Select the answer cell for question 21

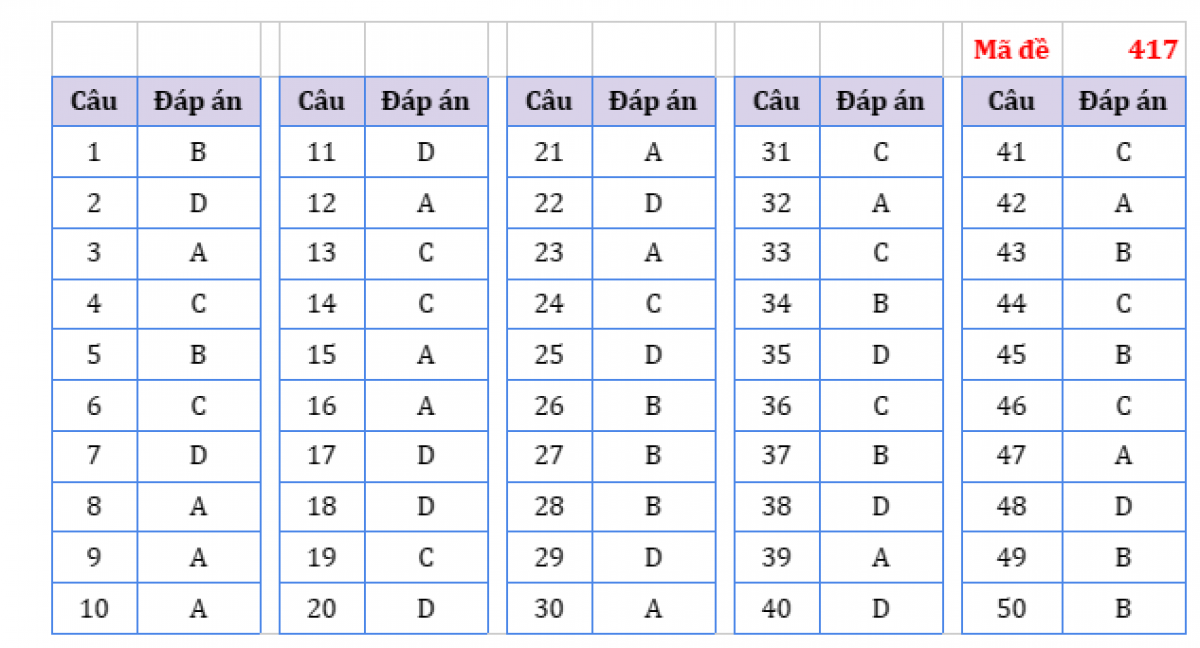[654, 152]
